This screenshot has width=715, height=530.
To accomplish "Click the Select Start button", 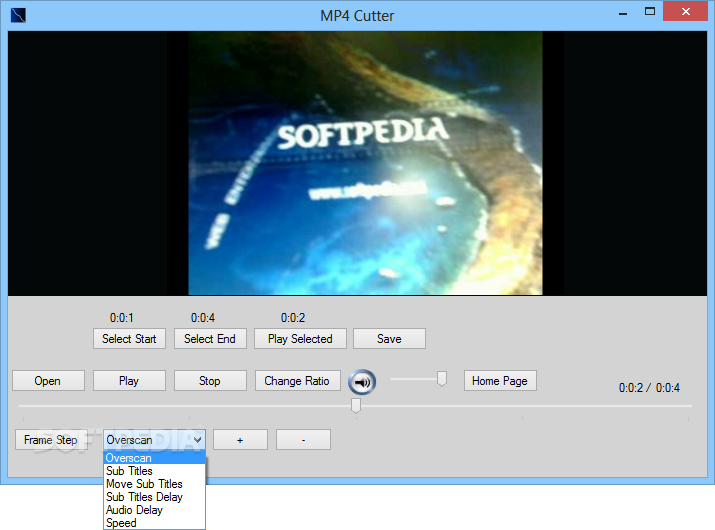I will [130, 339].
